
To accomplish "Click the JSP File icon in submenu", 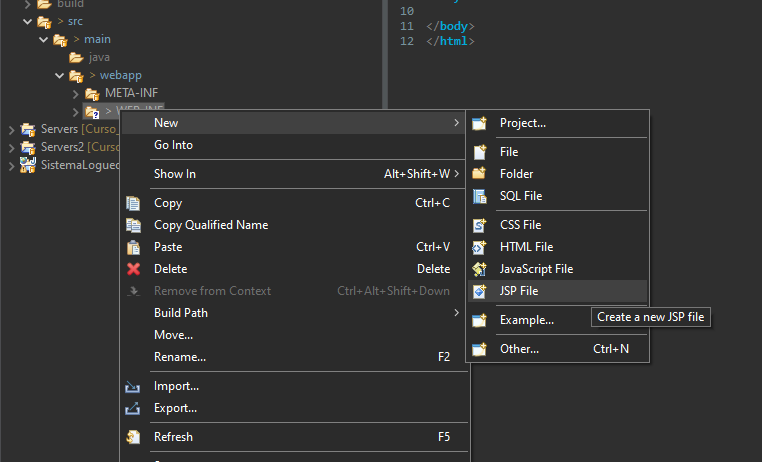I will (x=480, y=291).
